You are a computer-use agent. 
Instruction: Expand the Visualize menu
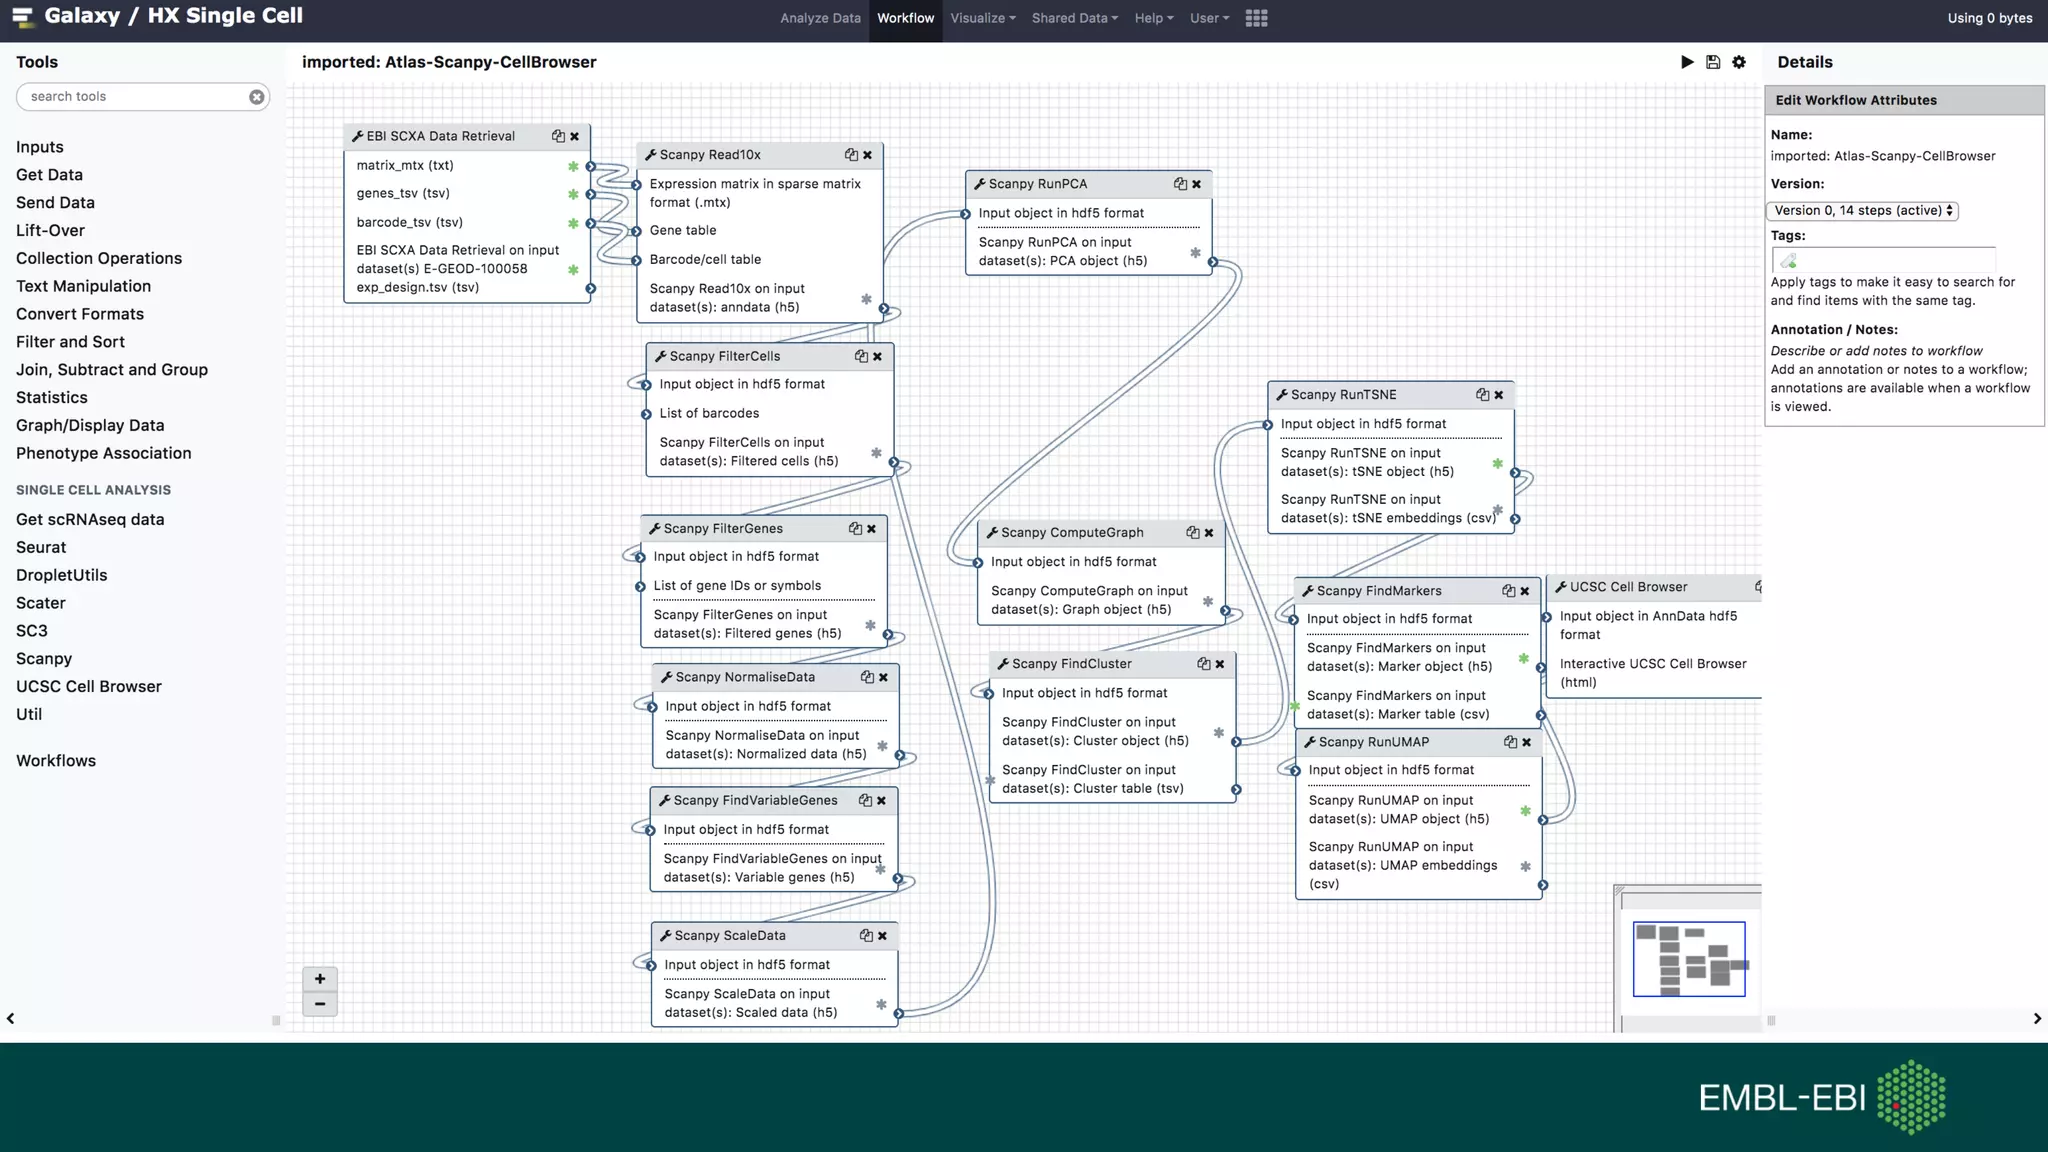[x=982, y=18]
